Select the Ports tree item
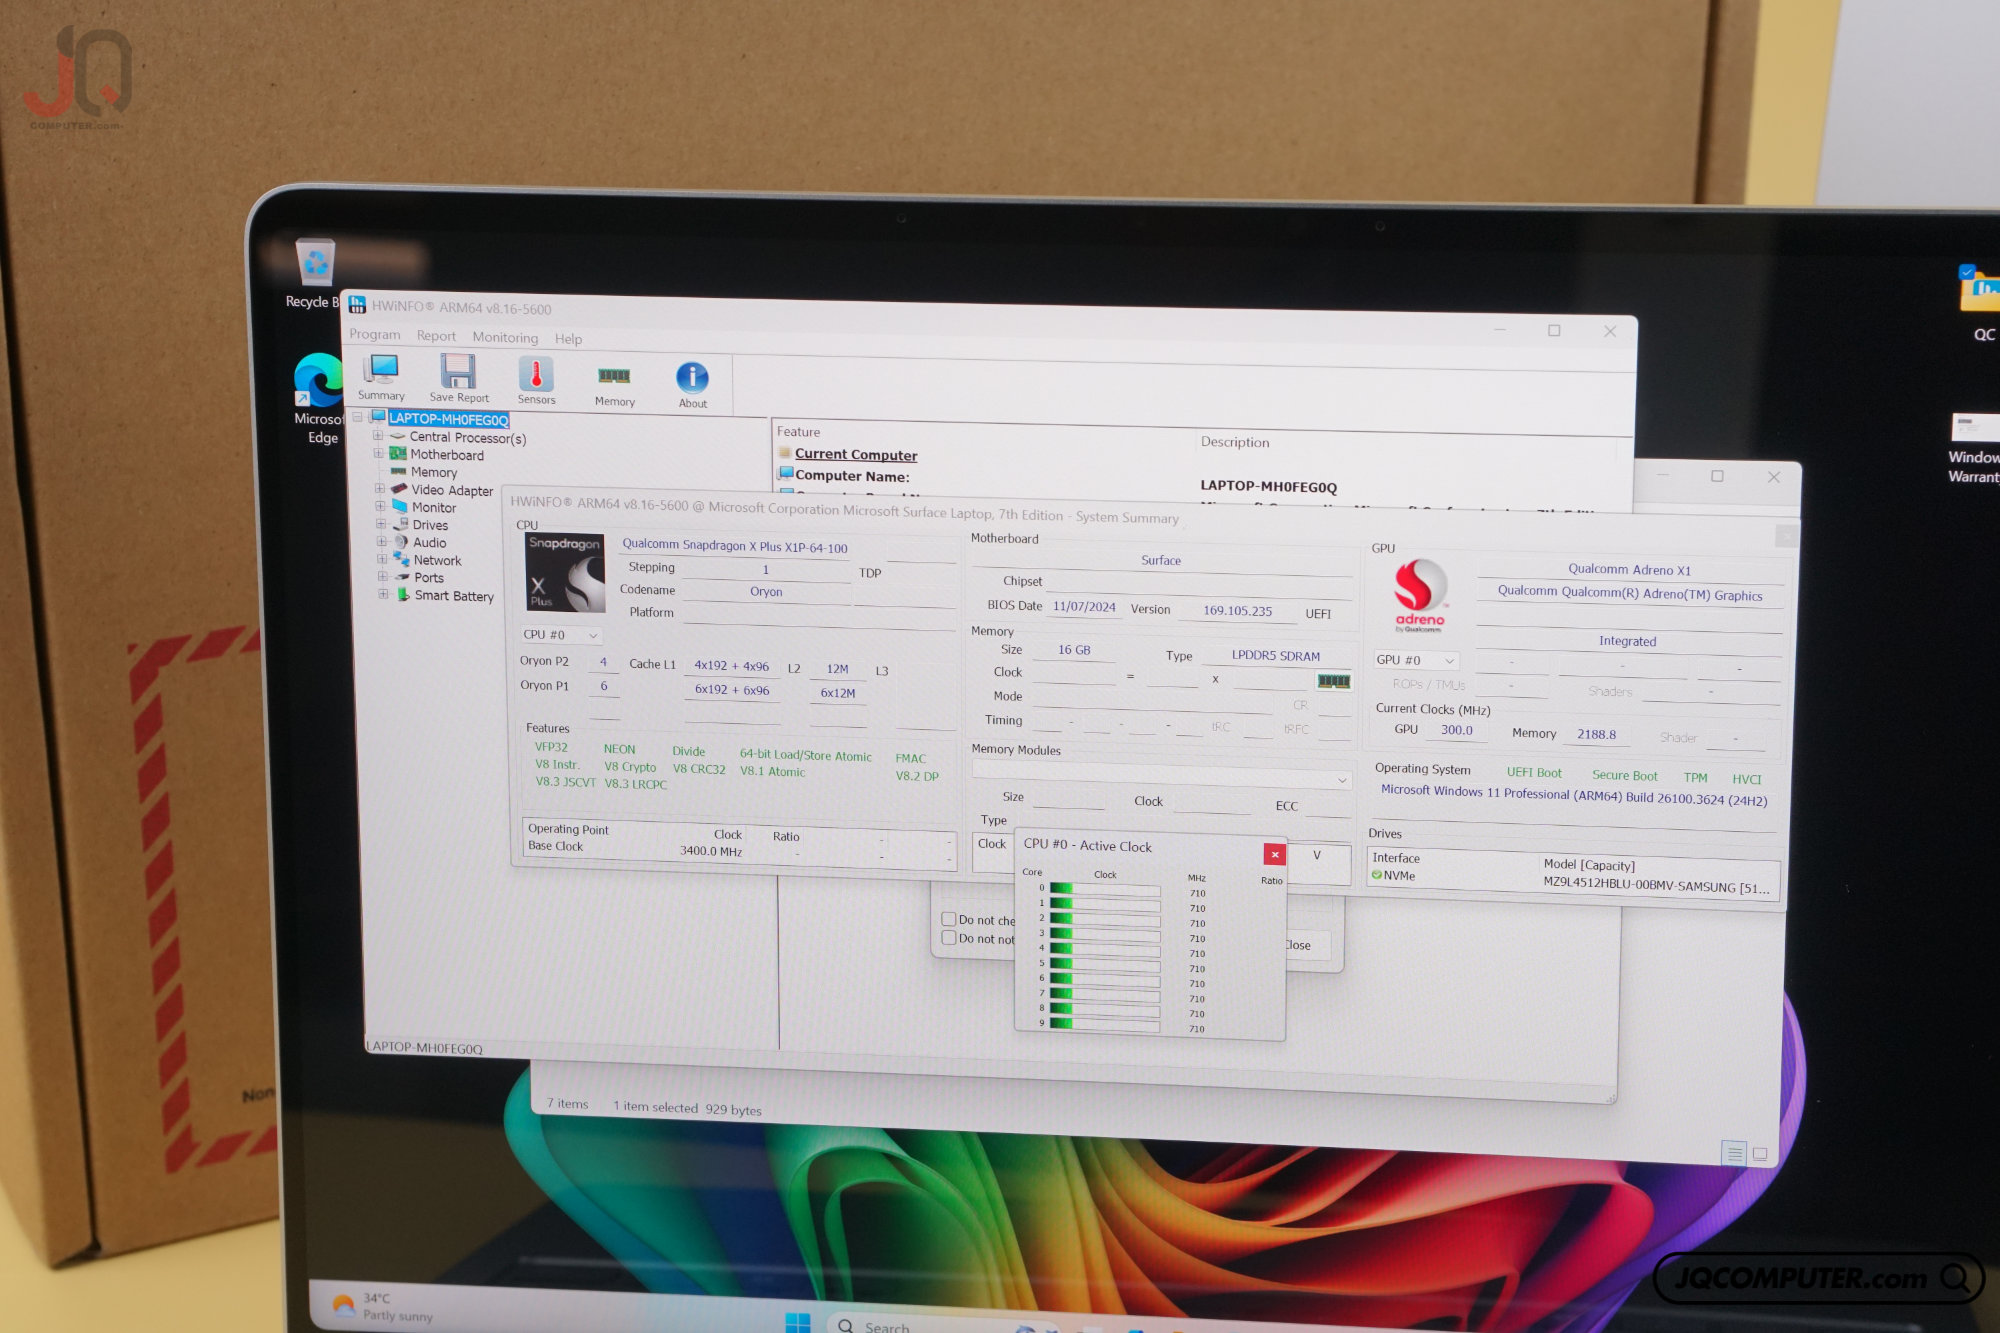This screenshot has height=1333, width=2000. [x=428, y=578]
